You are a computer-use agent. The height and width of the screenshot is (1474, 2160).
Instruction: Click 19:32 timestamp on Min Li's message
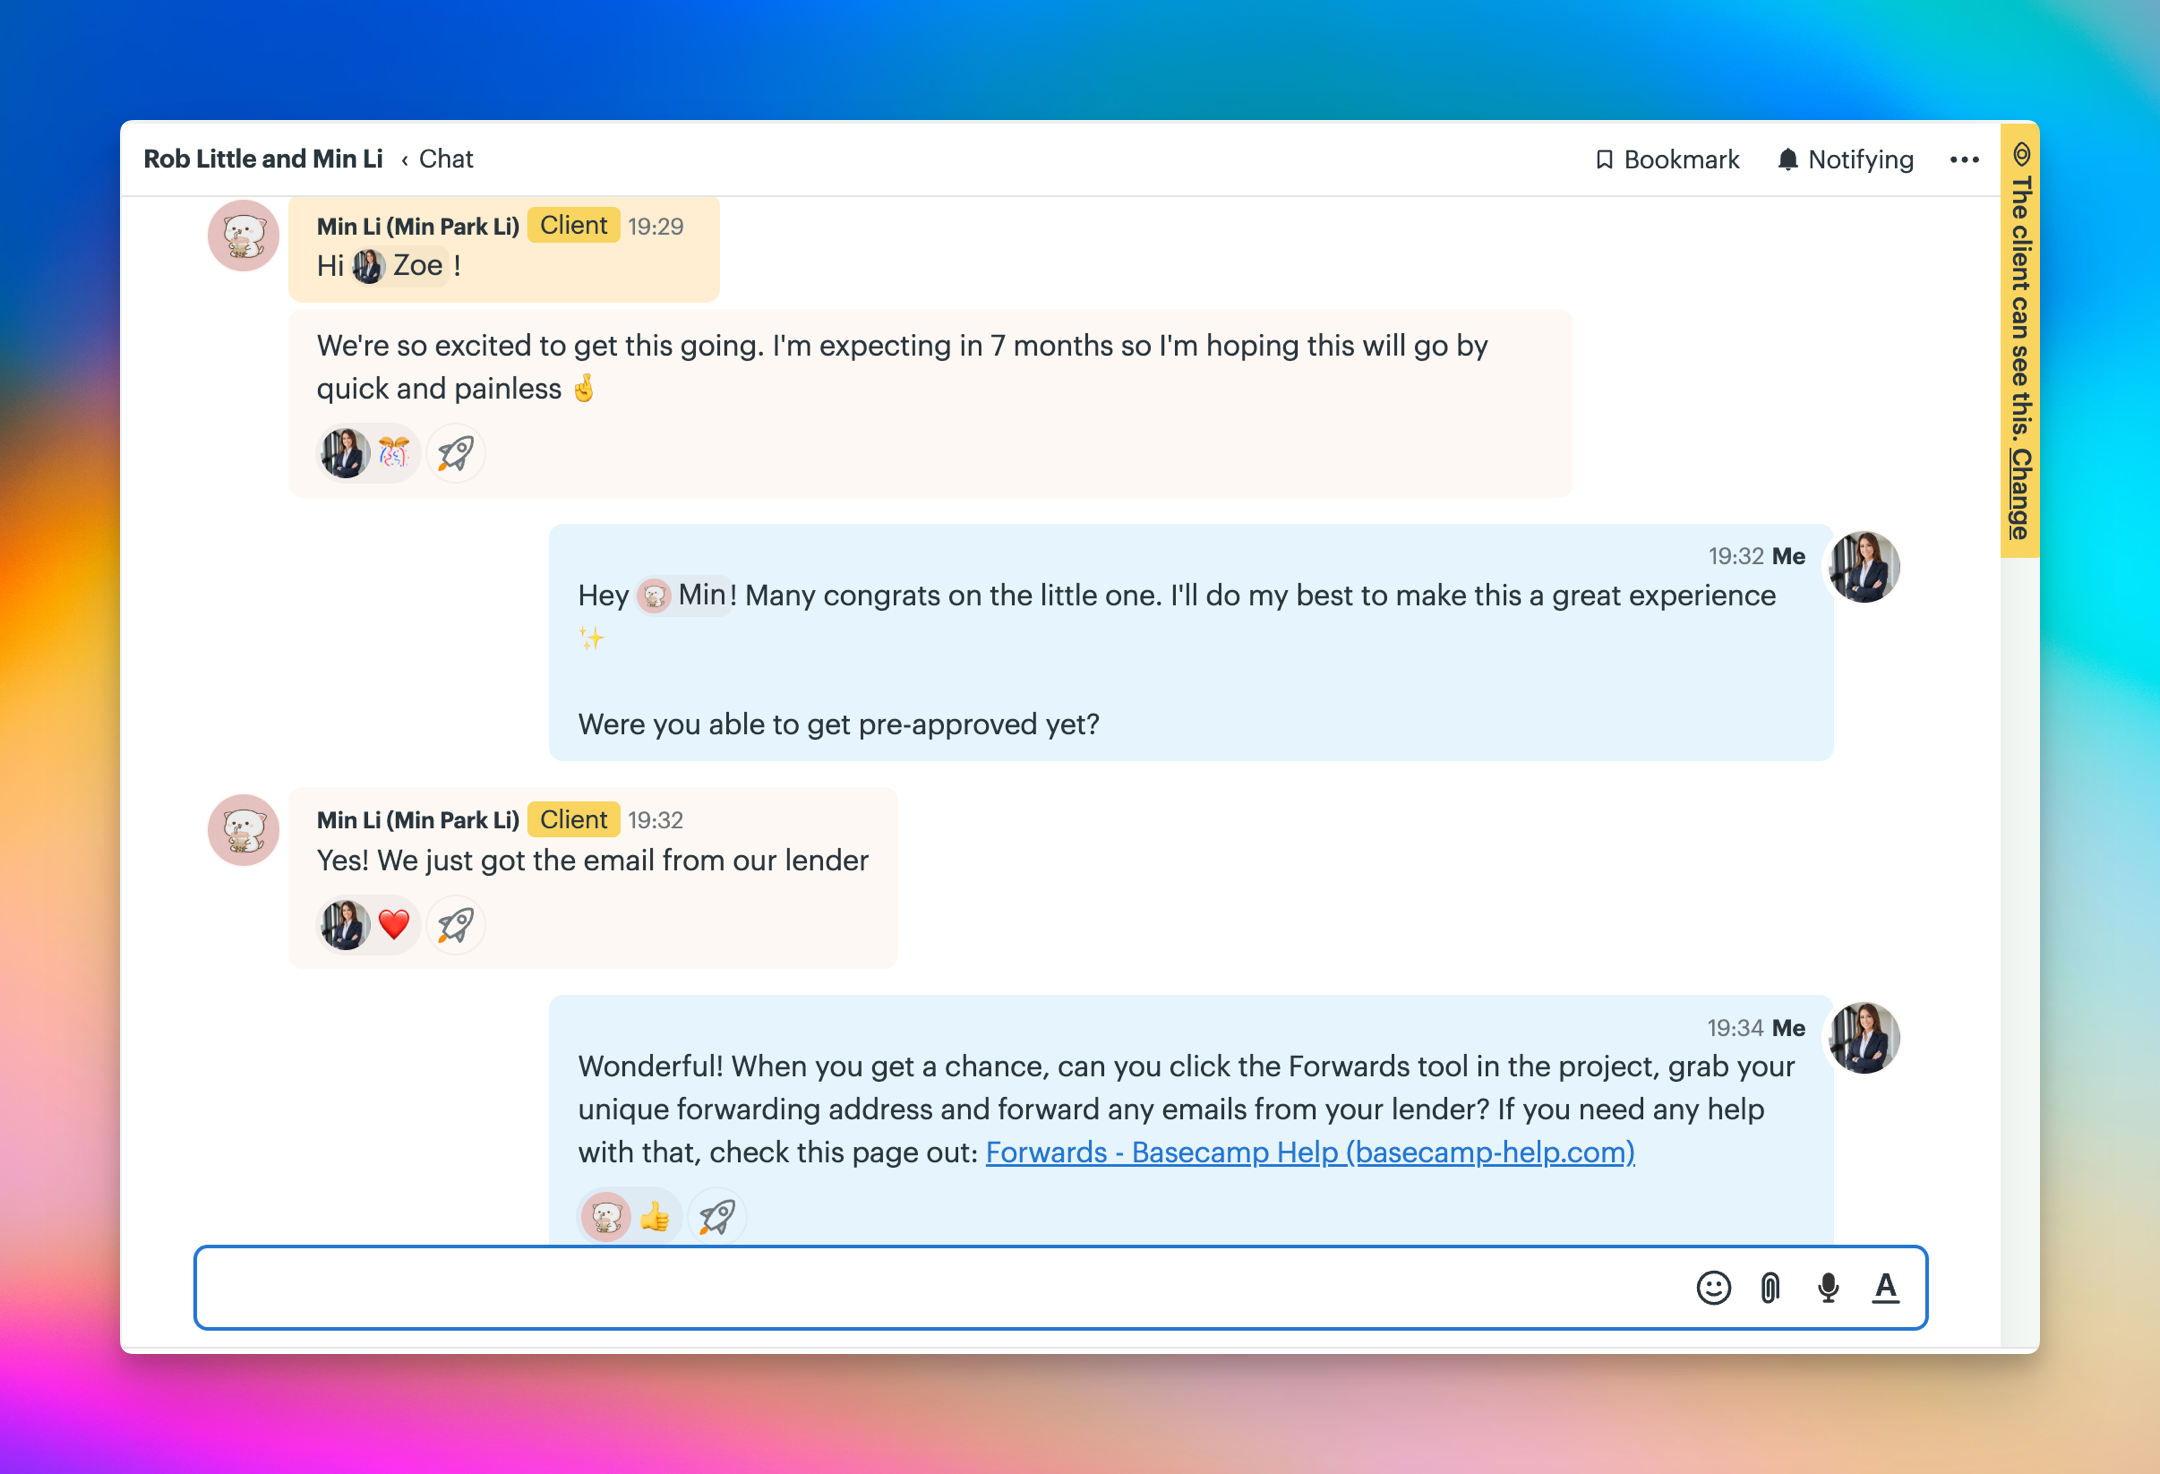point(656,820)
